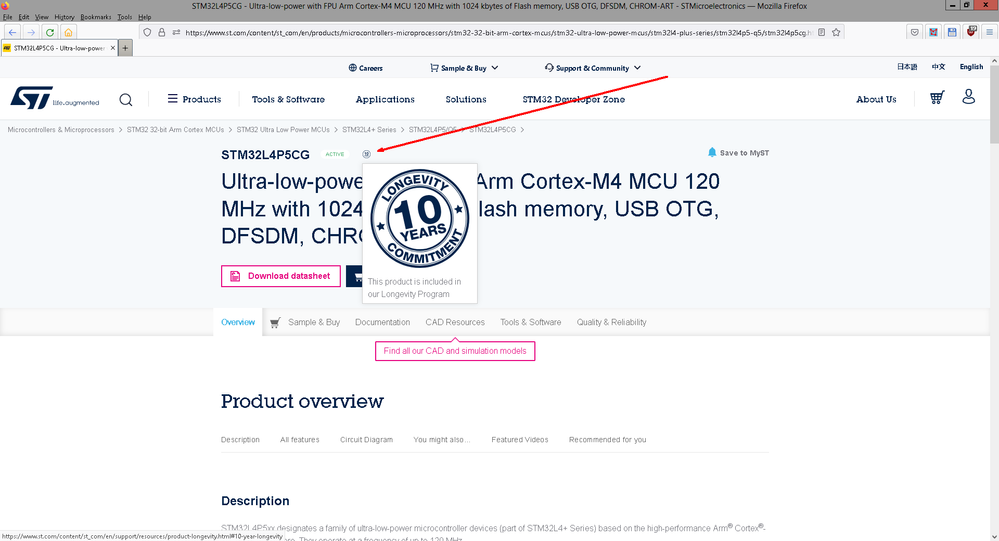Open the site search magnifier icon
The image size is (999, 541).
(x=126, y=99)
